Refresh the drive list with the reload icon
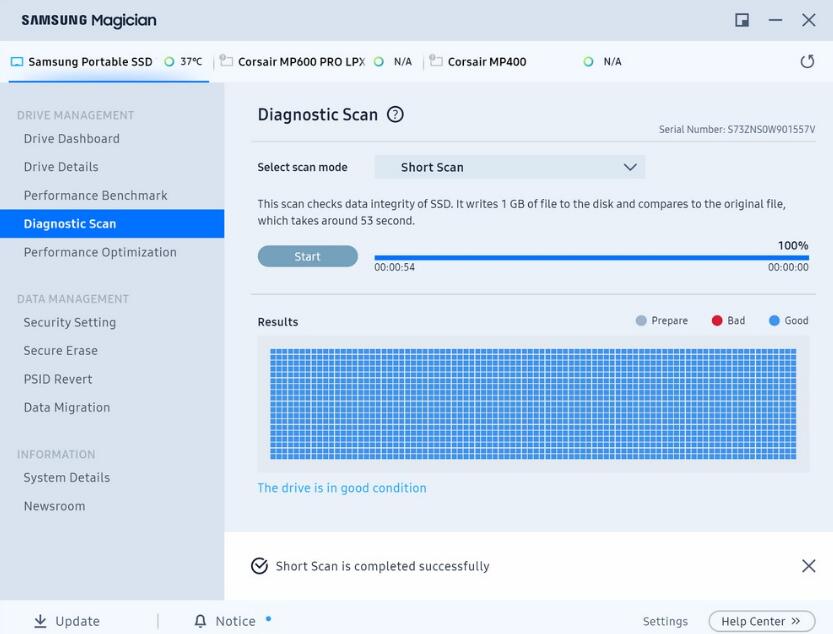This screenshot has width=833, height=634. click(x=807, y=62)
